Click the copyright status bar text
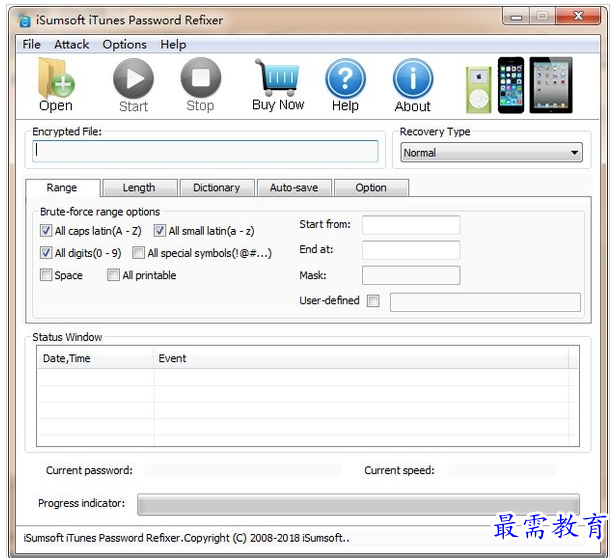This screenshot has height=558, width=615. (186, 538)
